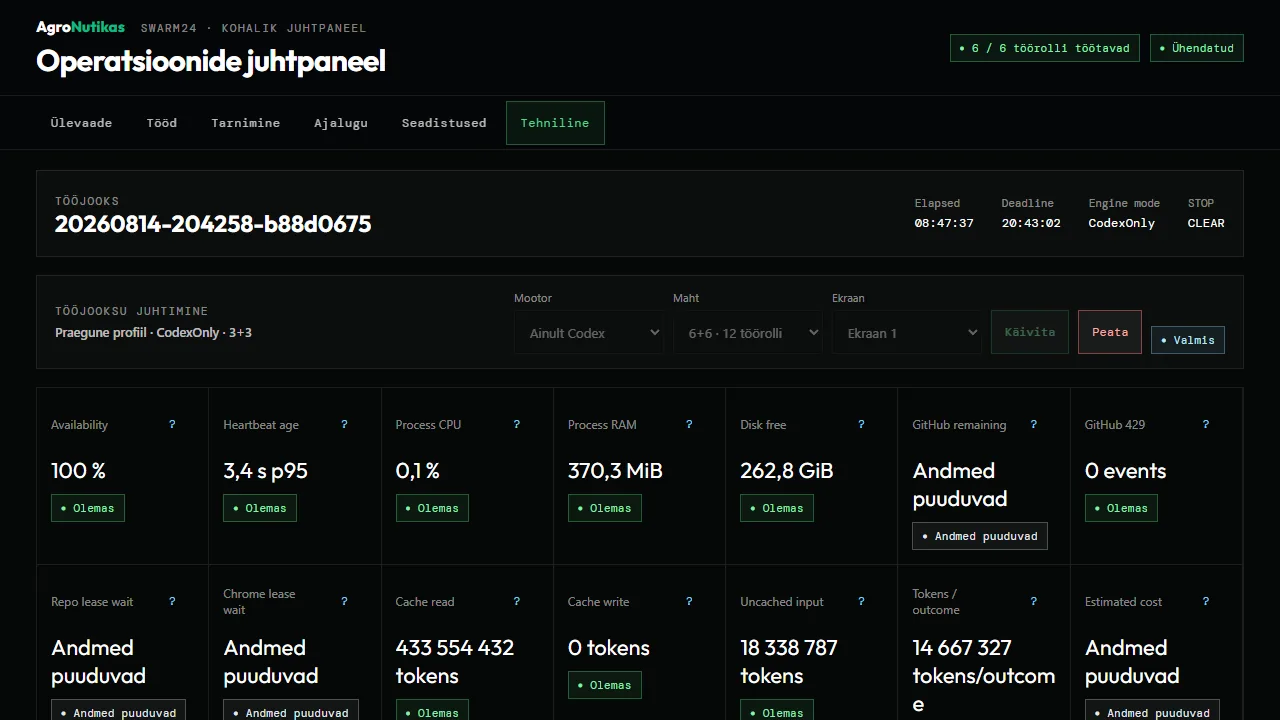Viewport: 1280px width, 720px height.
Task: Click the Valmis status badge
Action: click(1188, 340)
